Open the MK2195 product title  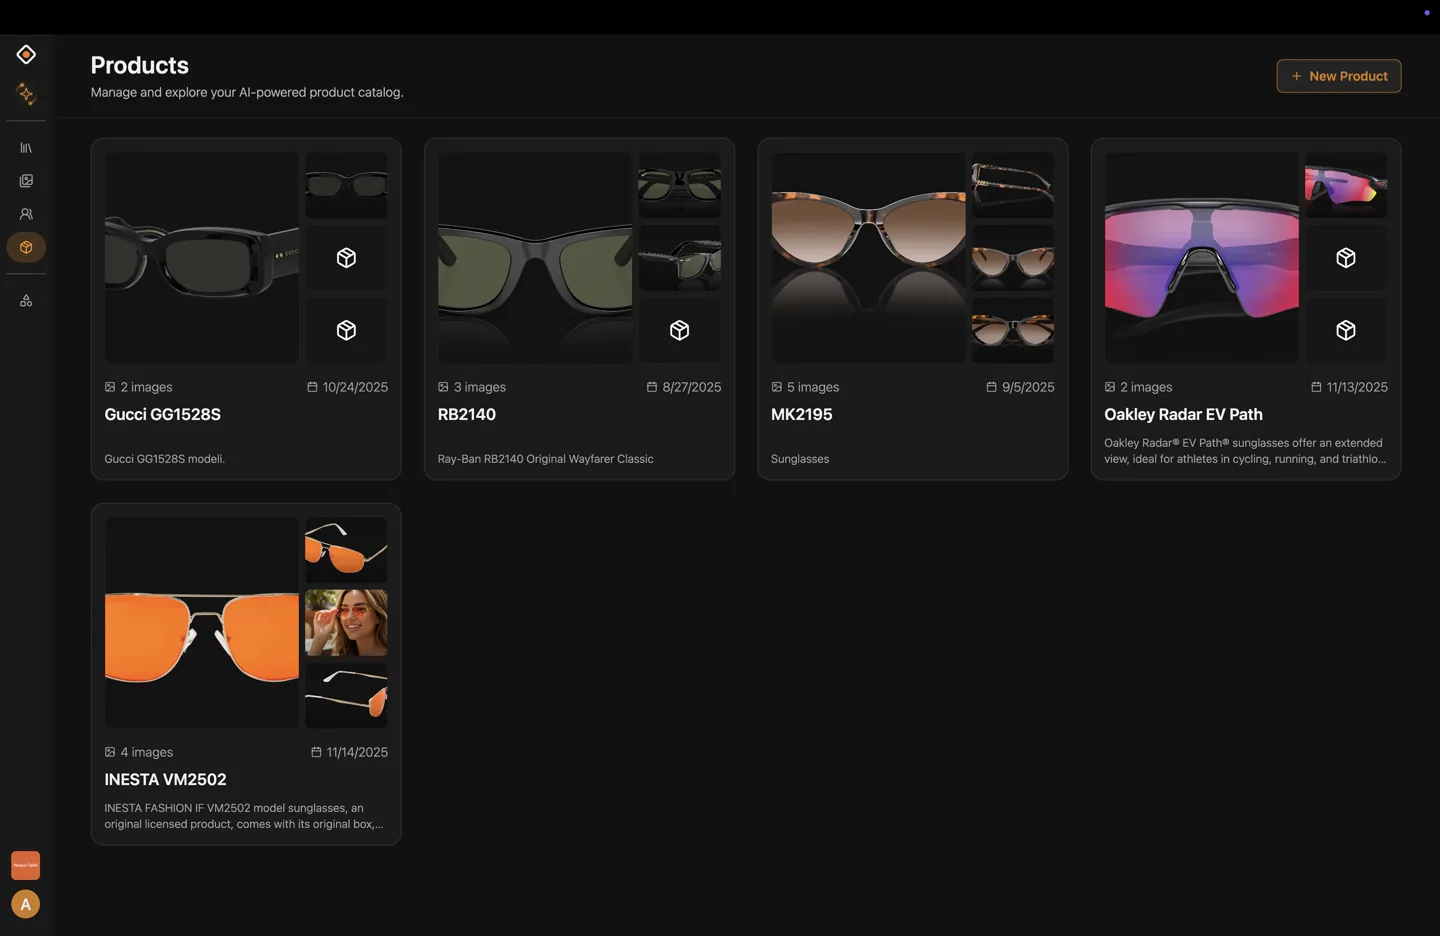tap(802, 414)
